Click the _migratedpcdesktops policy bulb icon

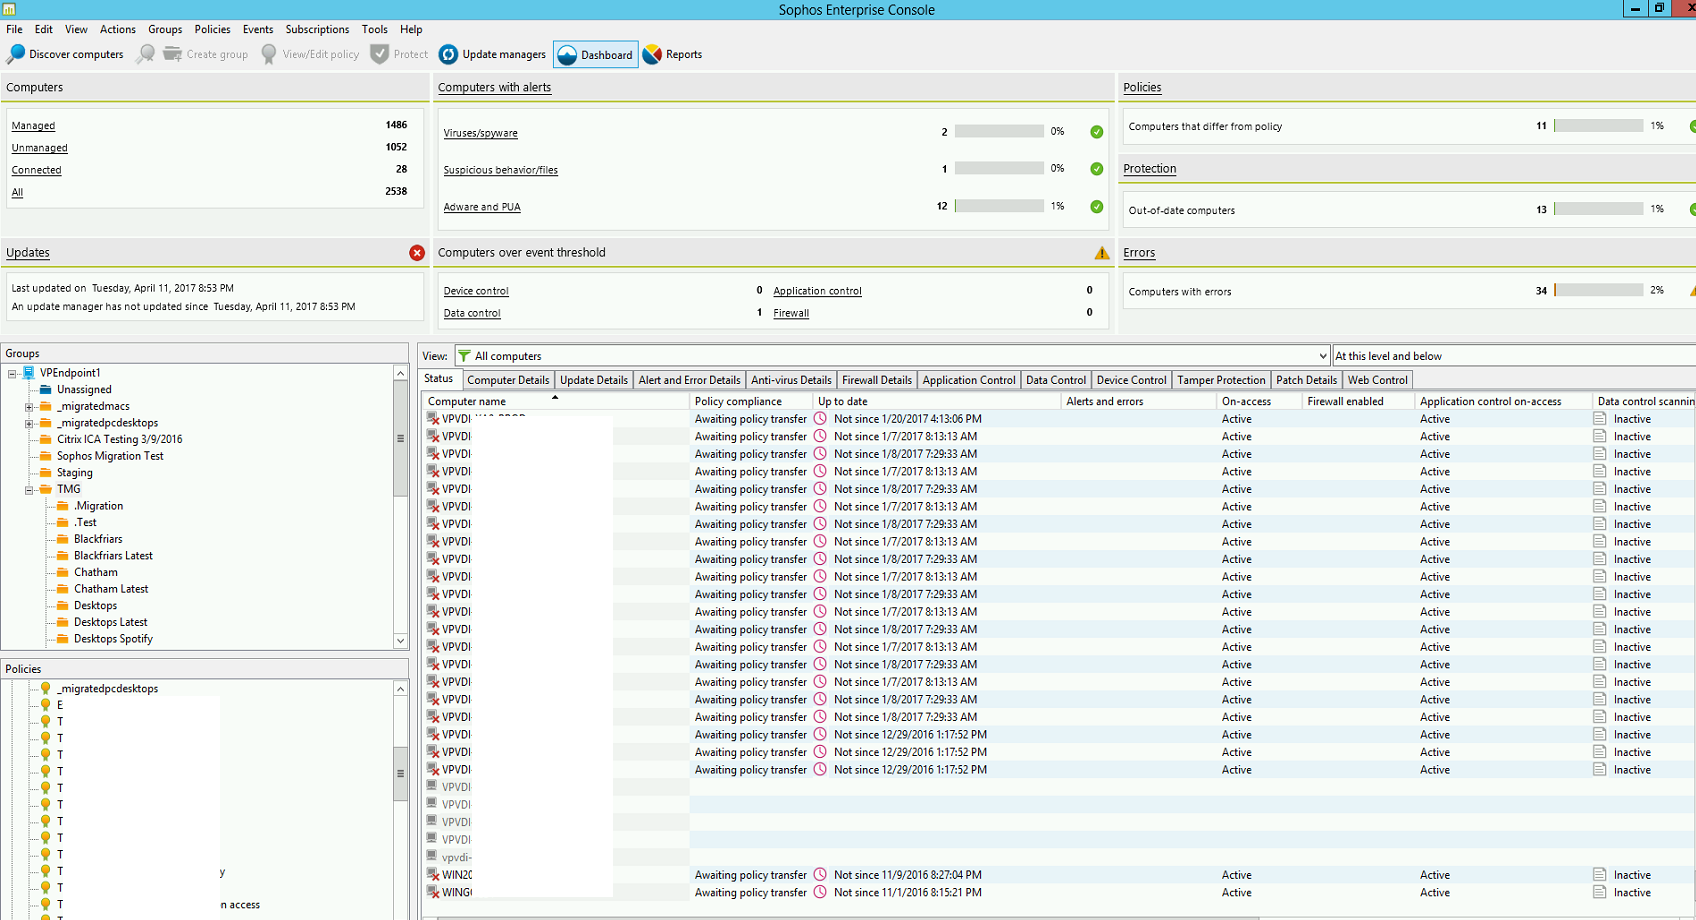pyautogui.click(x=45, y=688)
